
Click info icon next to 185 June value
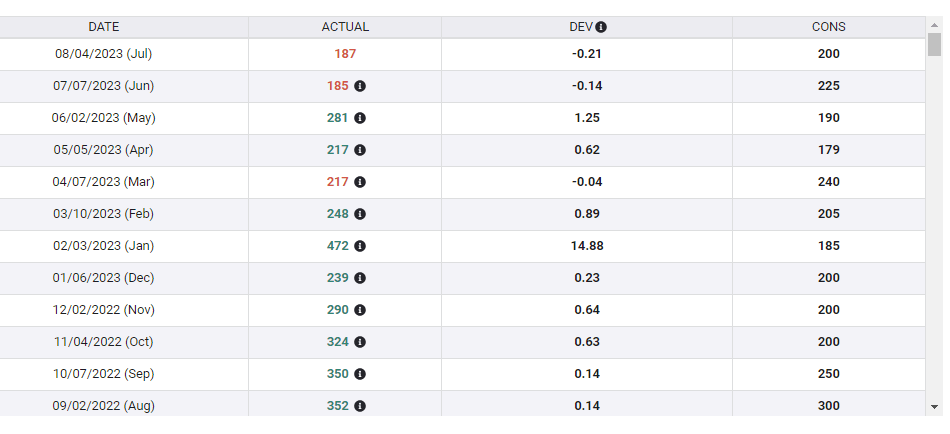[x=360, y=86]
